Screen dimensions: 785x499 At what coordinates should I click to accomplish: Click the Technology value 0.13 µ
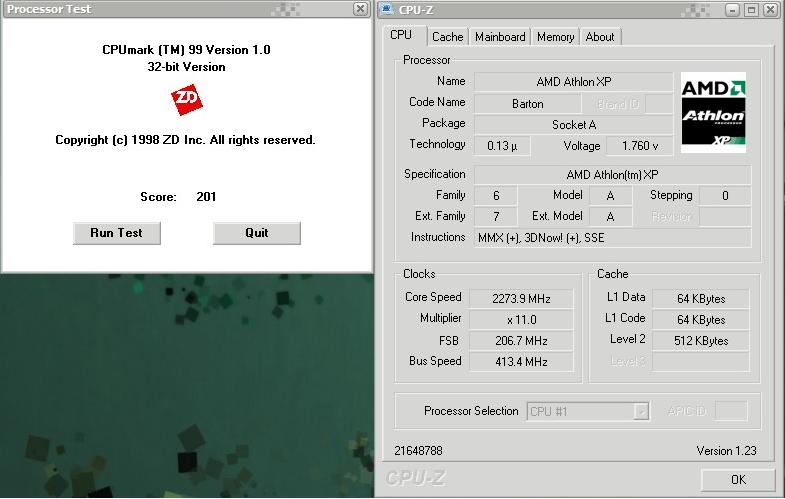(x=502, y=146)
